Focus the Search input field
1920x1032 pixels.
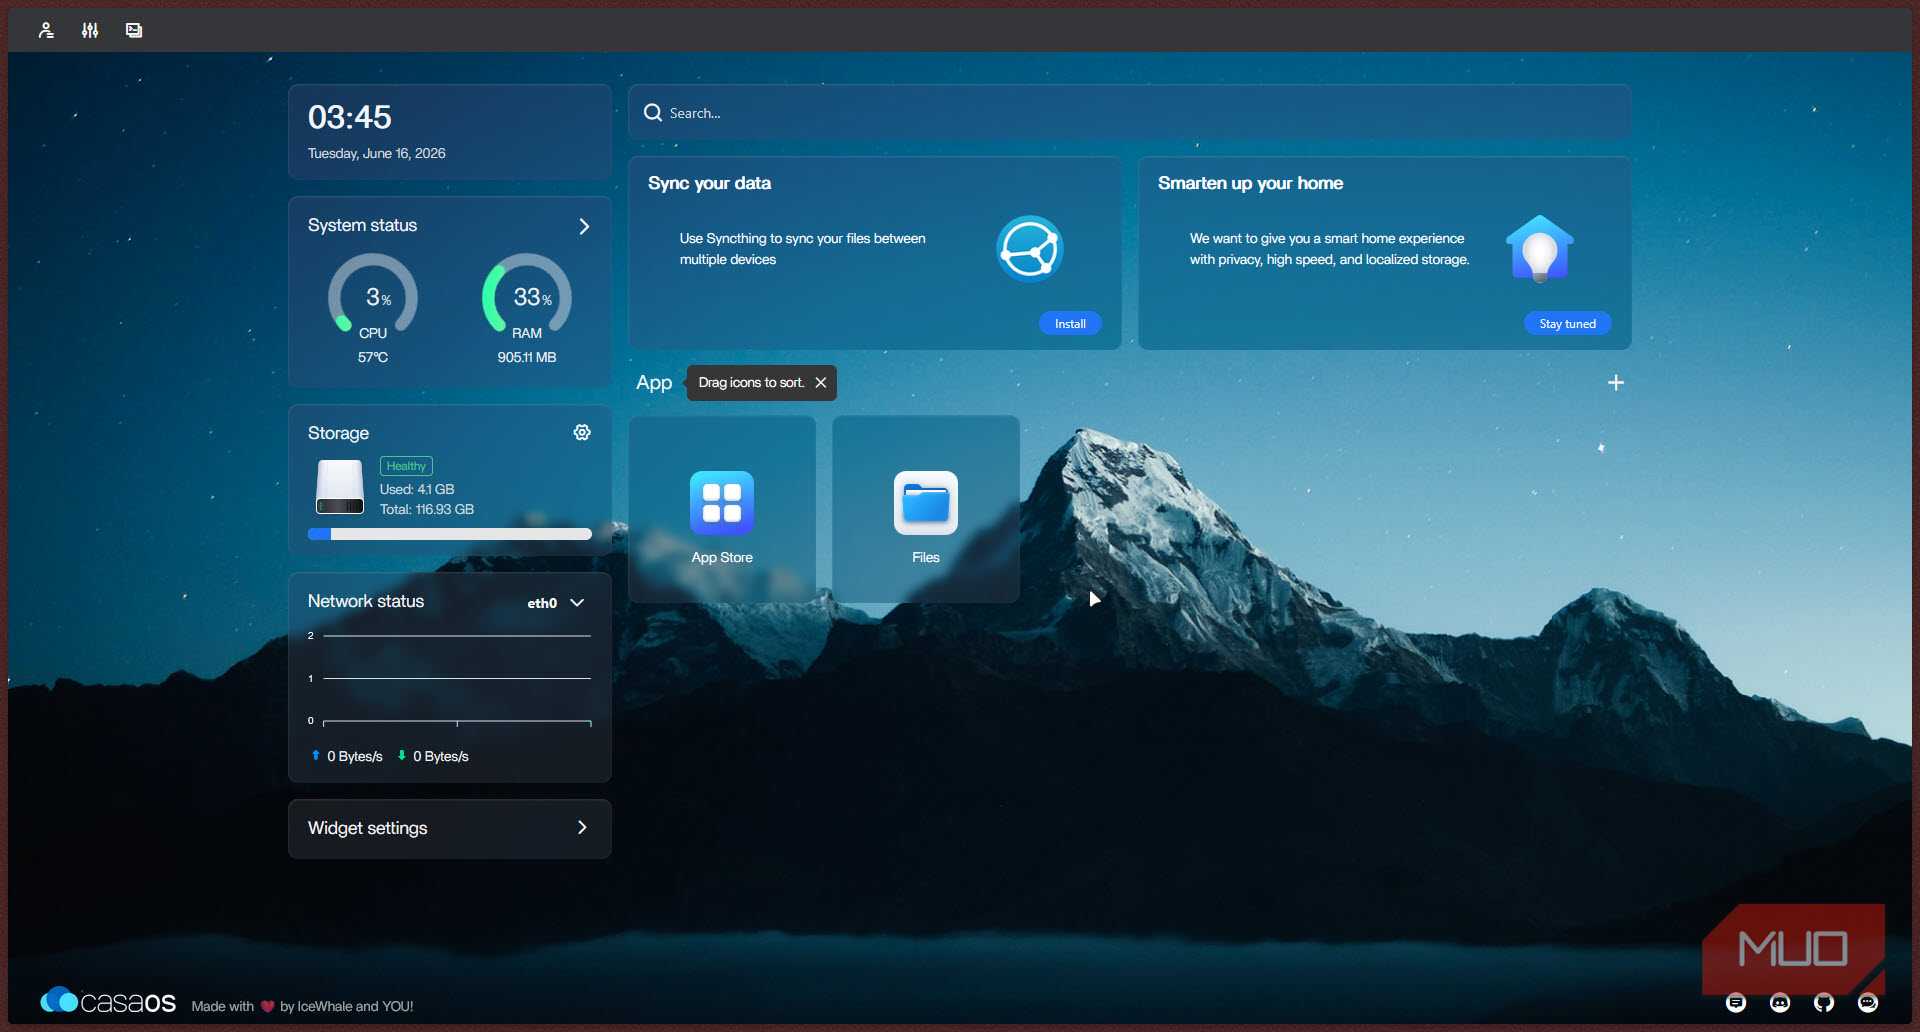1129,113
